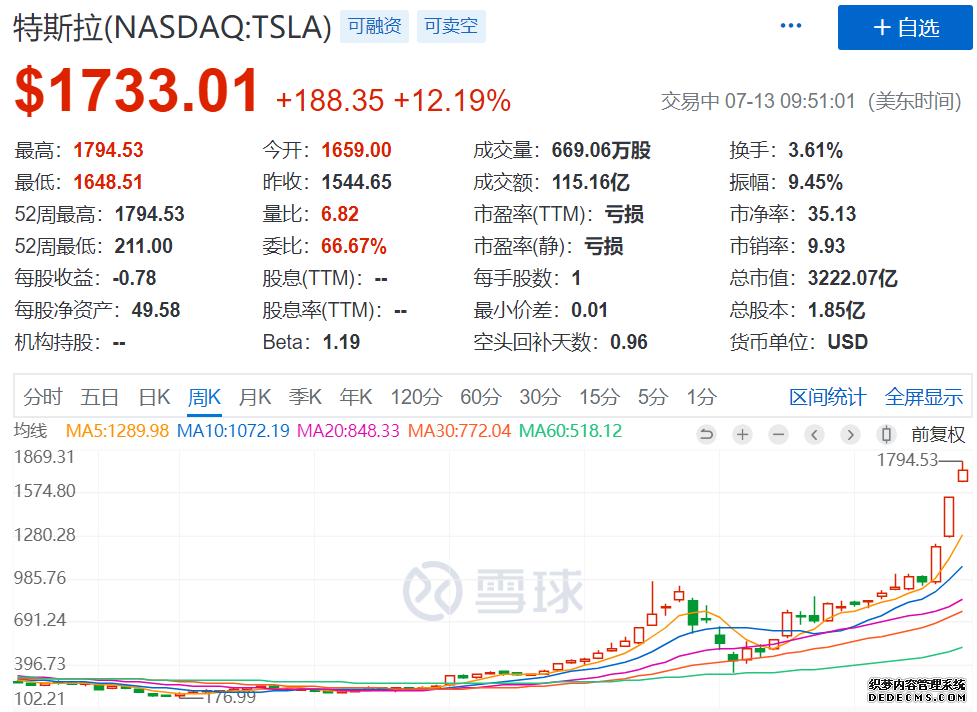977x712 pixels.
Task: Click the 可卖空 tag
Action: click(451, 27)
